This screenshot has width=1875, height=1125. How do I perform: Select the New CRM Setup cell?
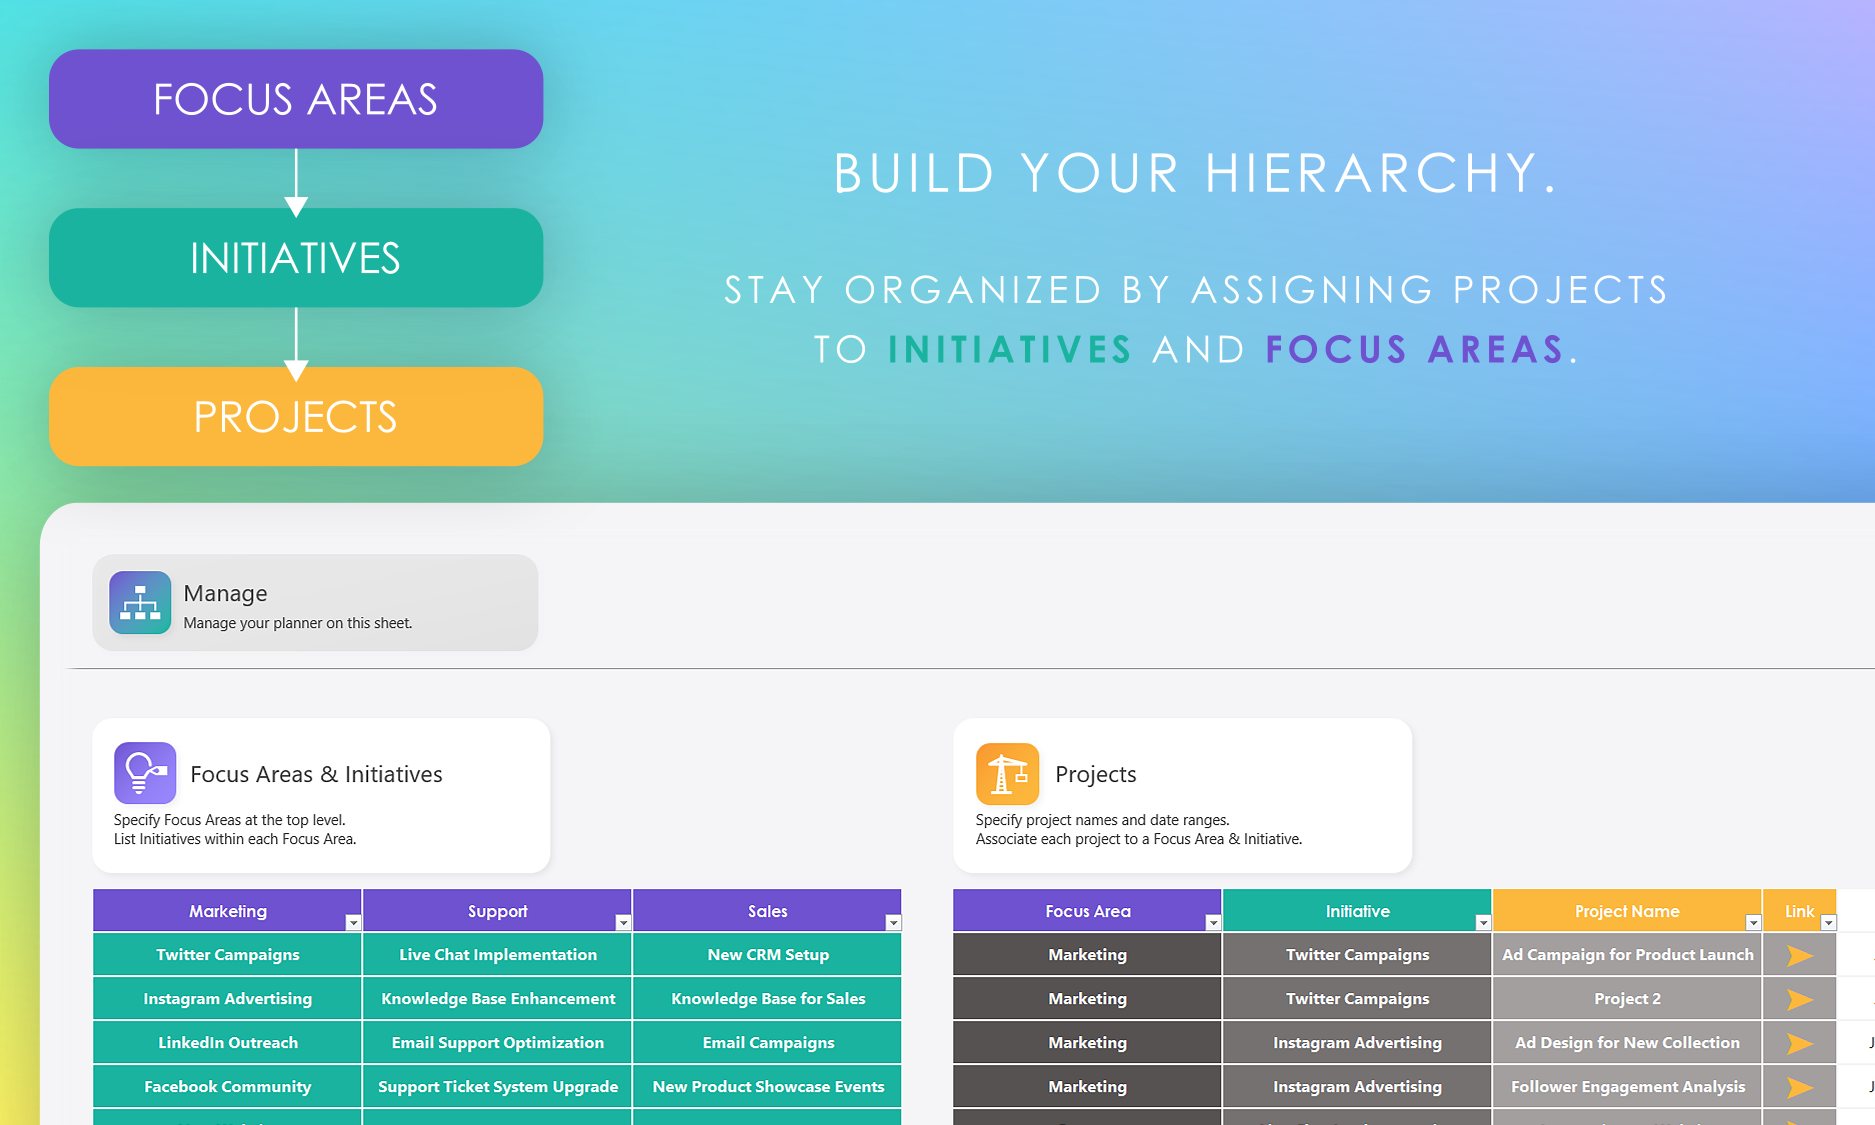pyautogui.click(x=767, y=955)
